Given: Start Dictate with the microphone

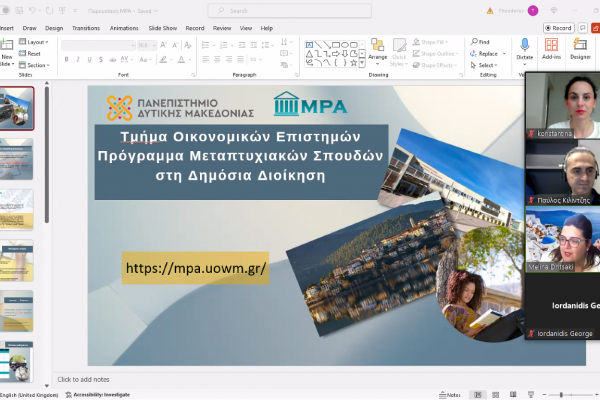Looking at the screenshot, I should pos(525,46).
